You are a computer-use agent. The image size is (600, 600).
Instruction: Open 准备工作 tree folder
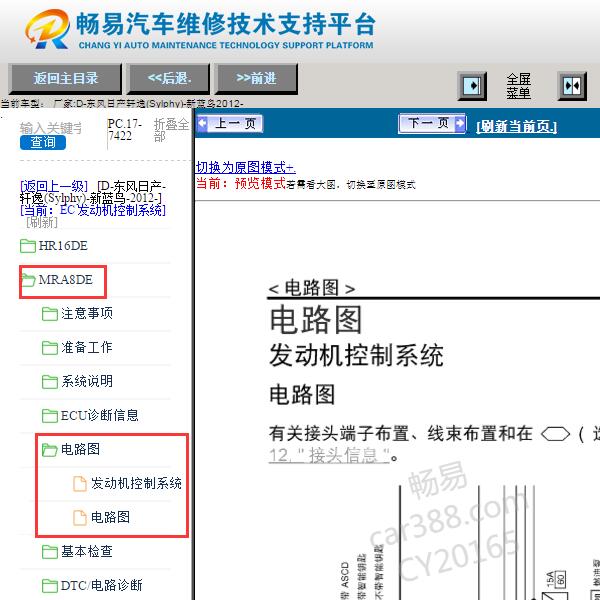coord(87,347)
